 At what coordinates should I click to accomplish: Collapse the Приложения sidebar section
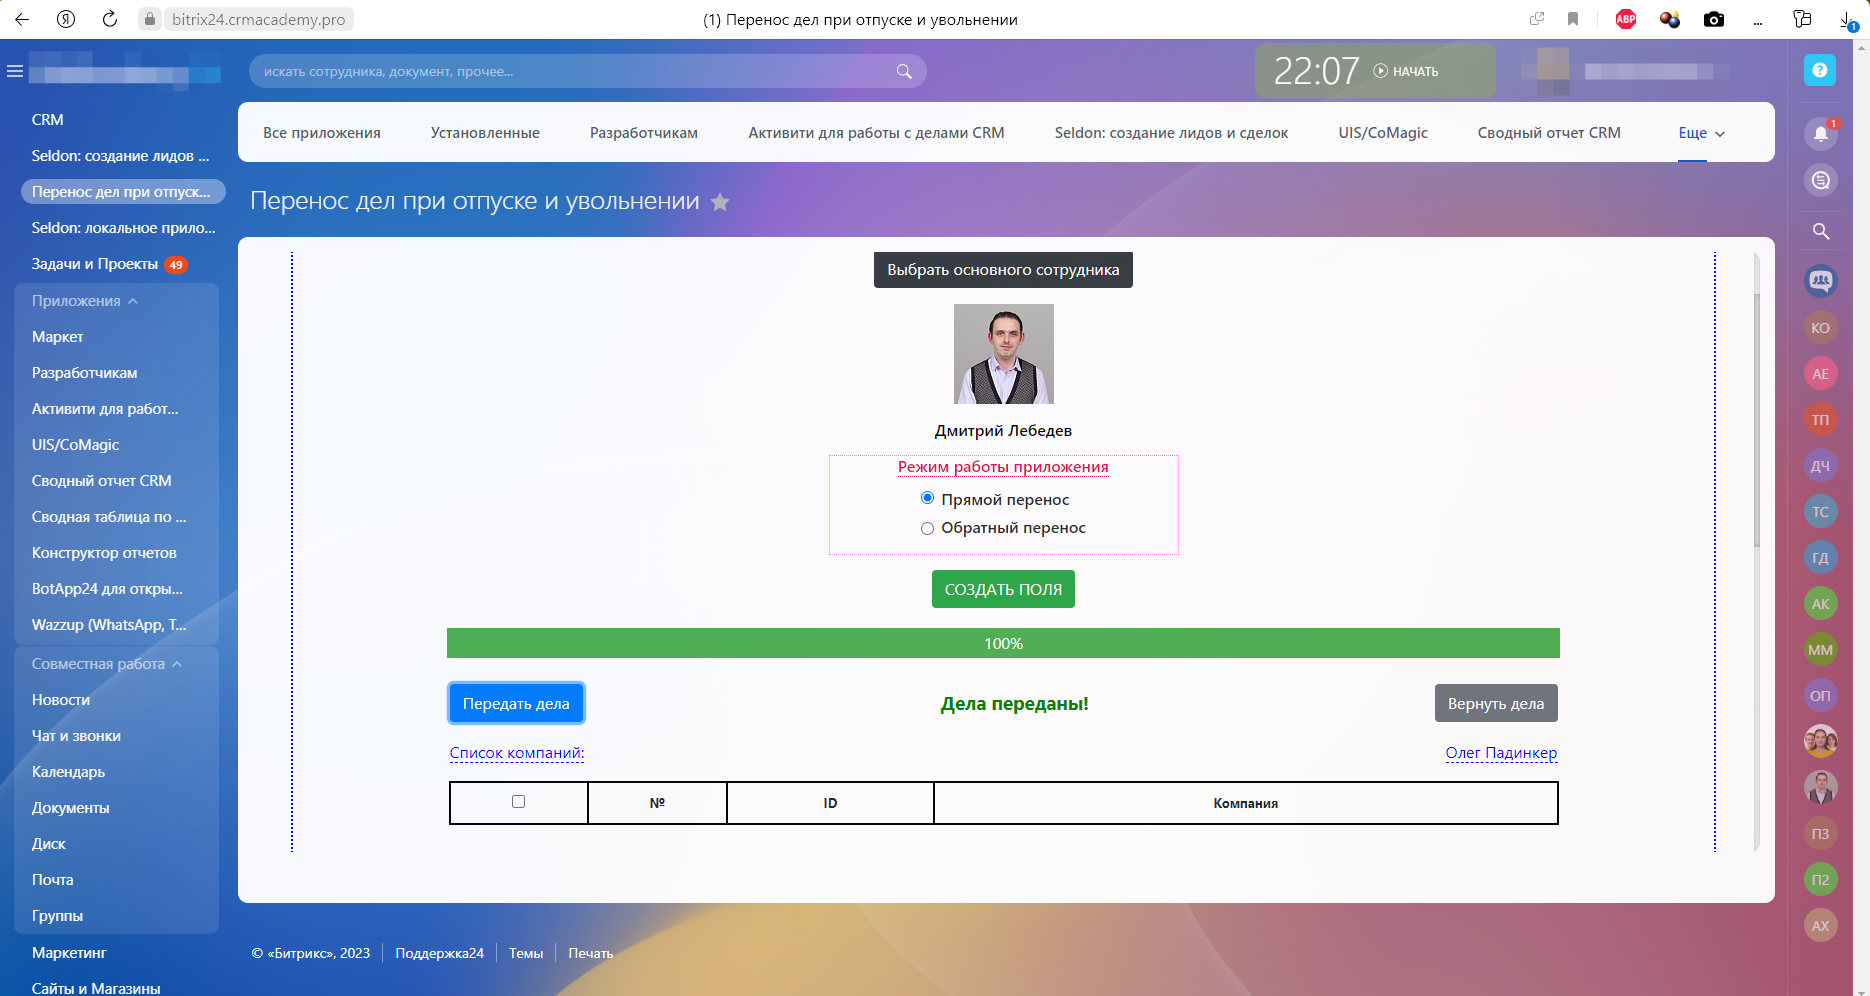(x=85, y=301)
